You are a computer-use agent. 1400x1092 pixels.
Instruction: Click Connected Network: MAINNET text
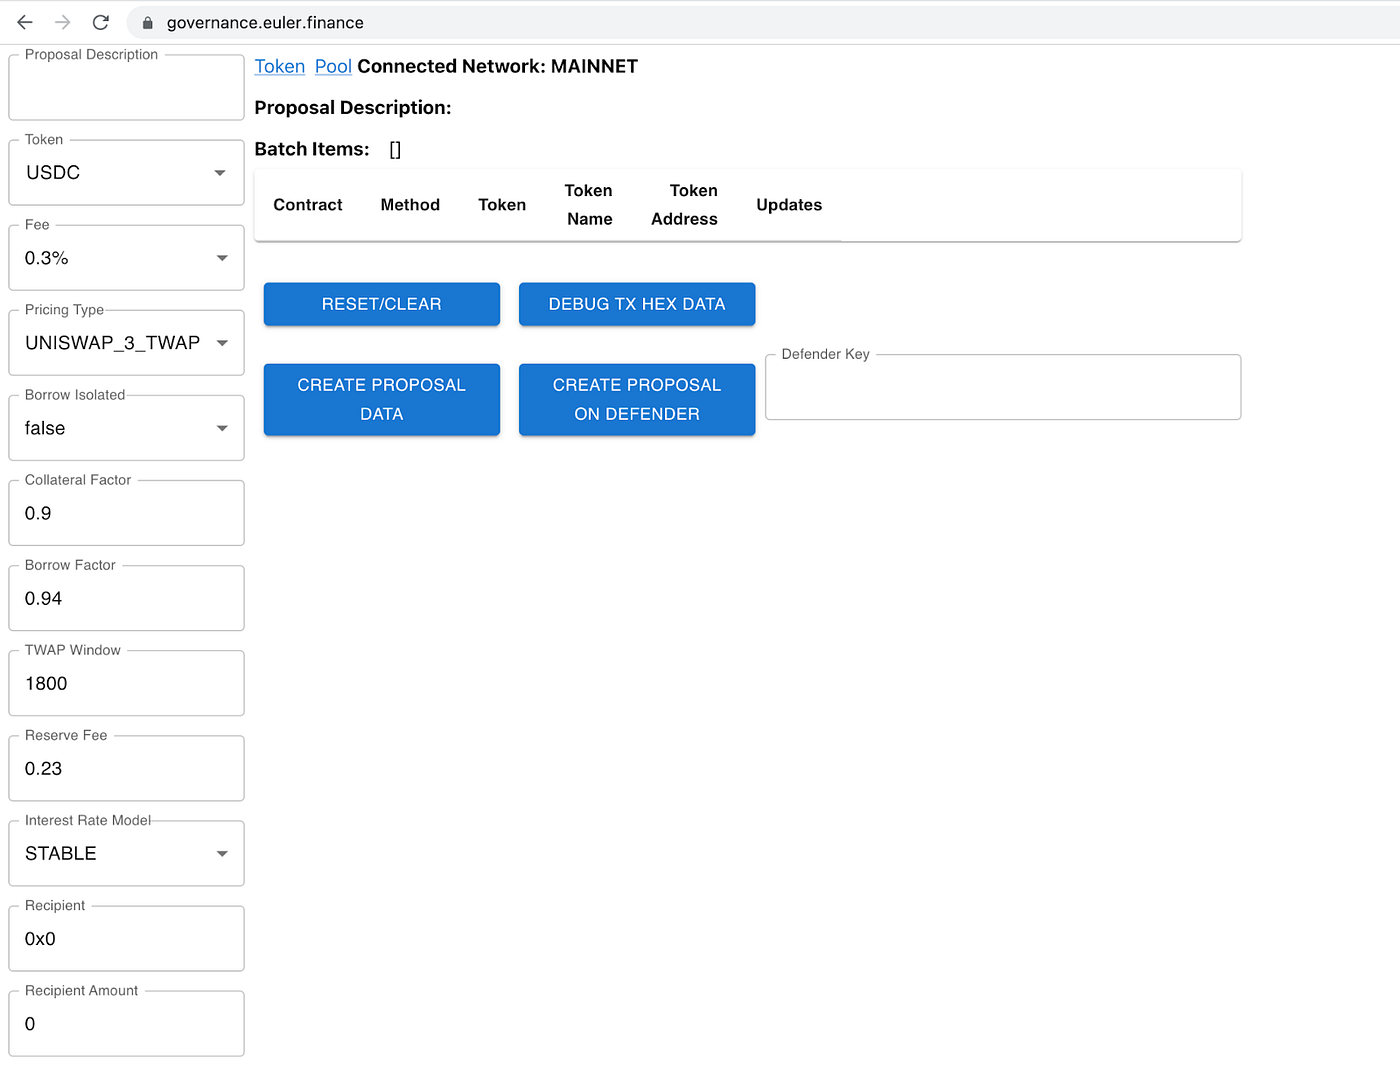497,66
